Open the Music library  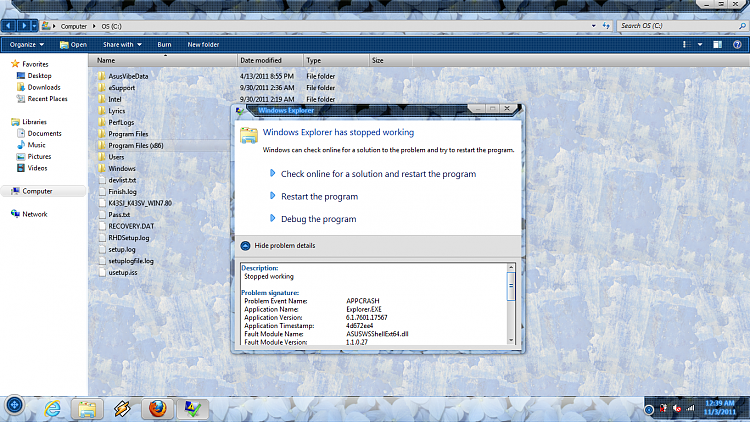coord(31,145)
